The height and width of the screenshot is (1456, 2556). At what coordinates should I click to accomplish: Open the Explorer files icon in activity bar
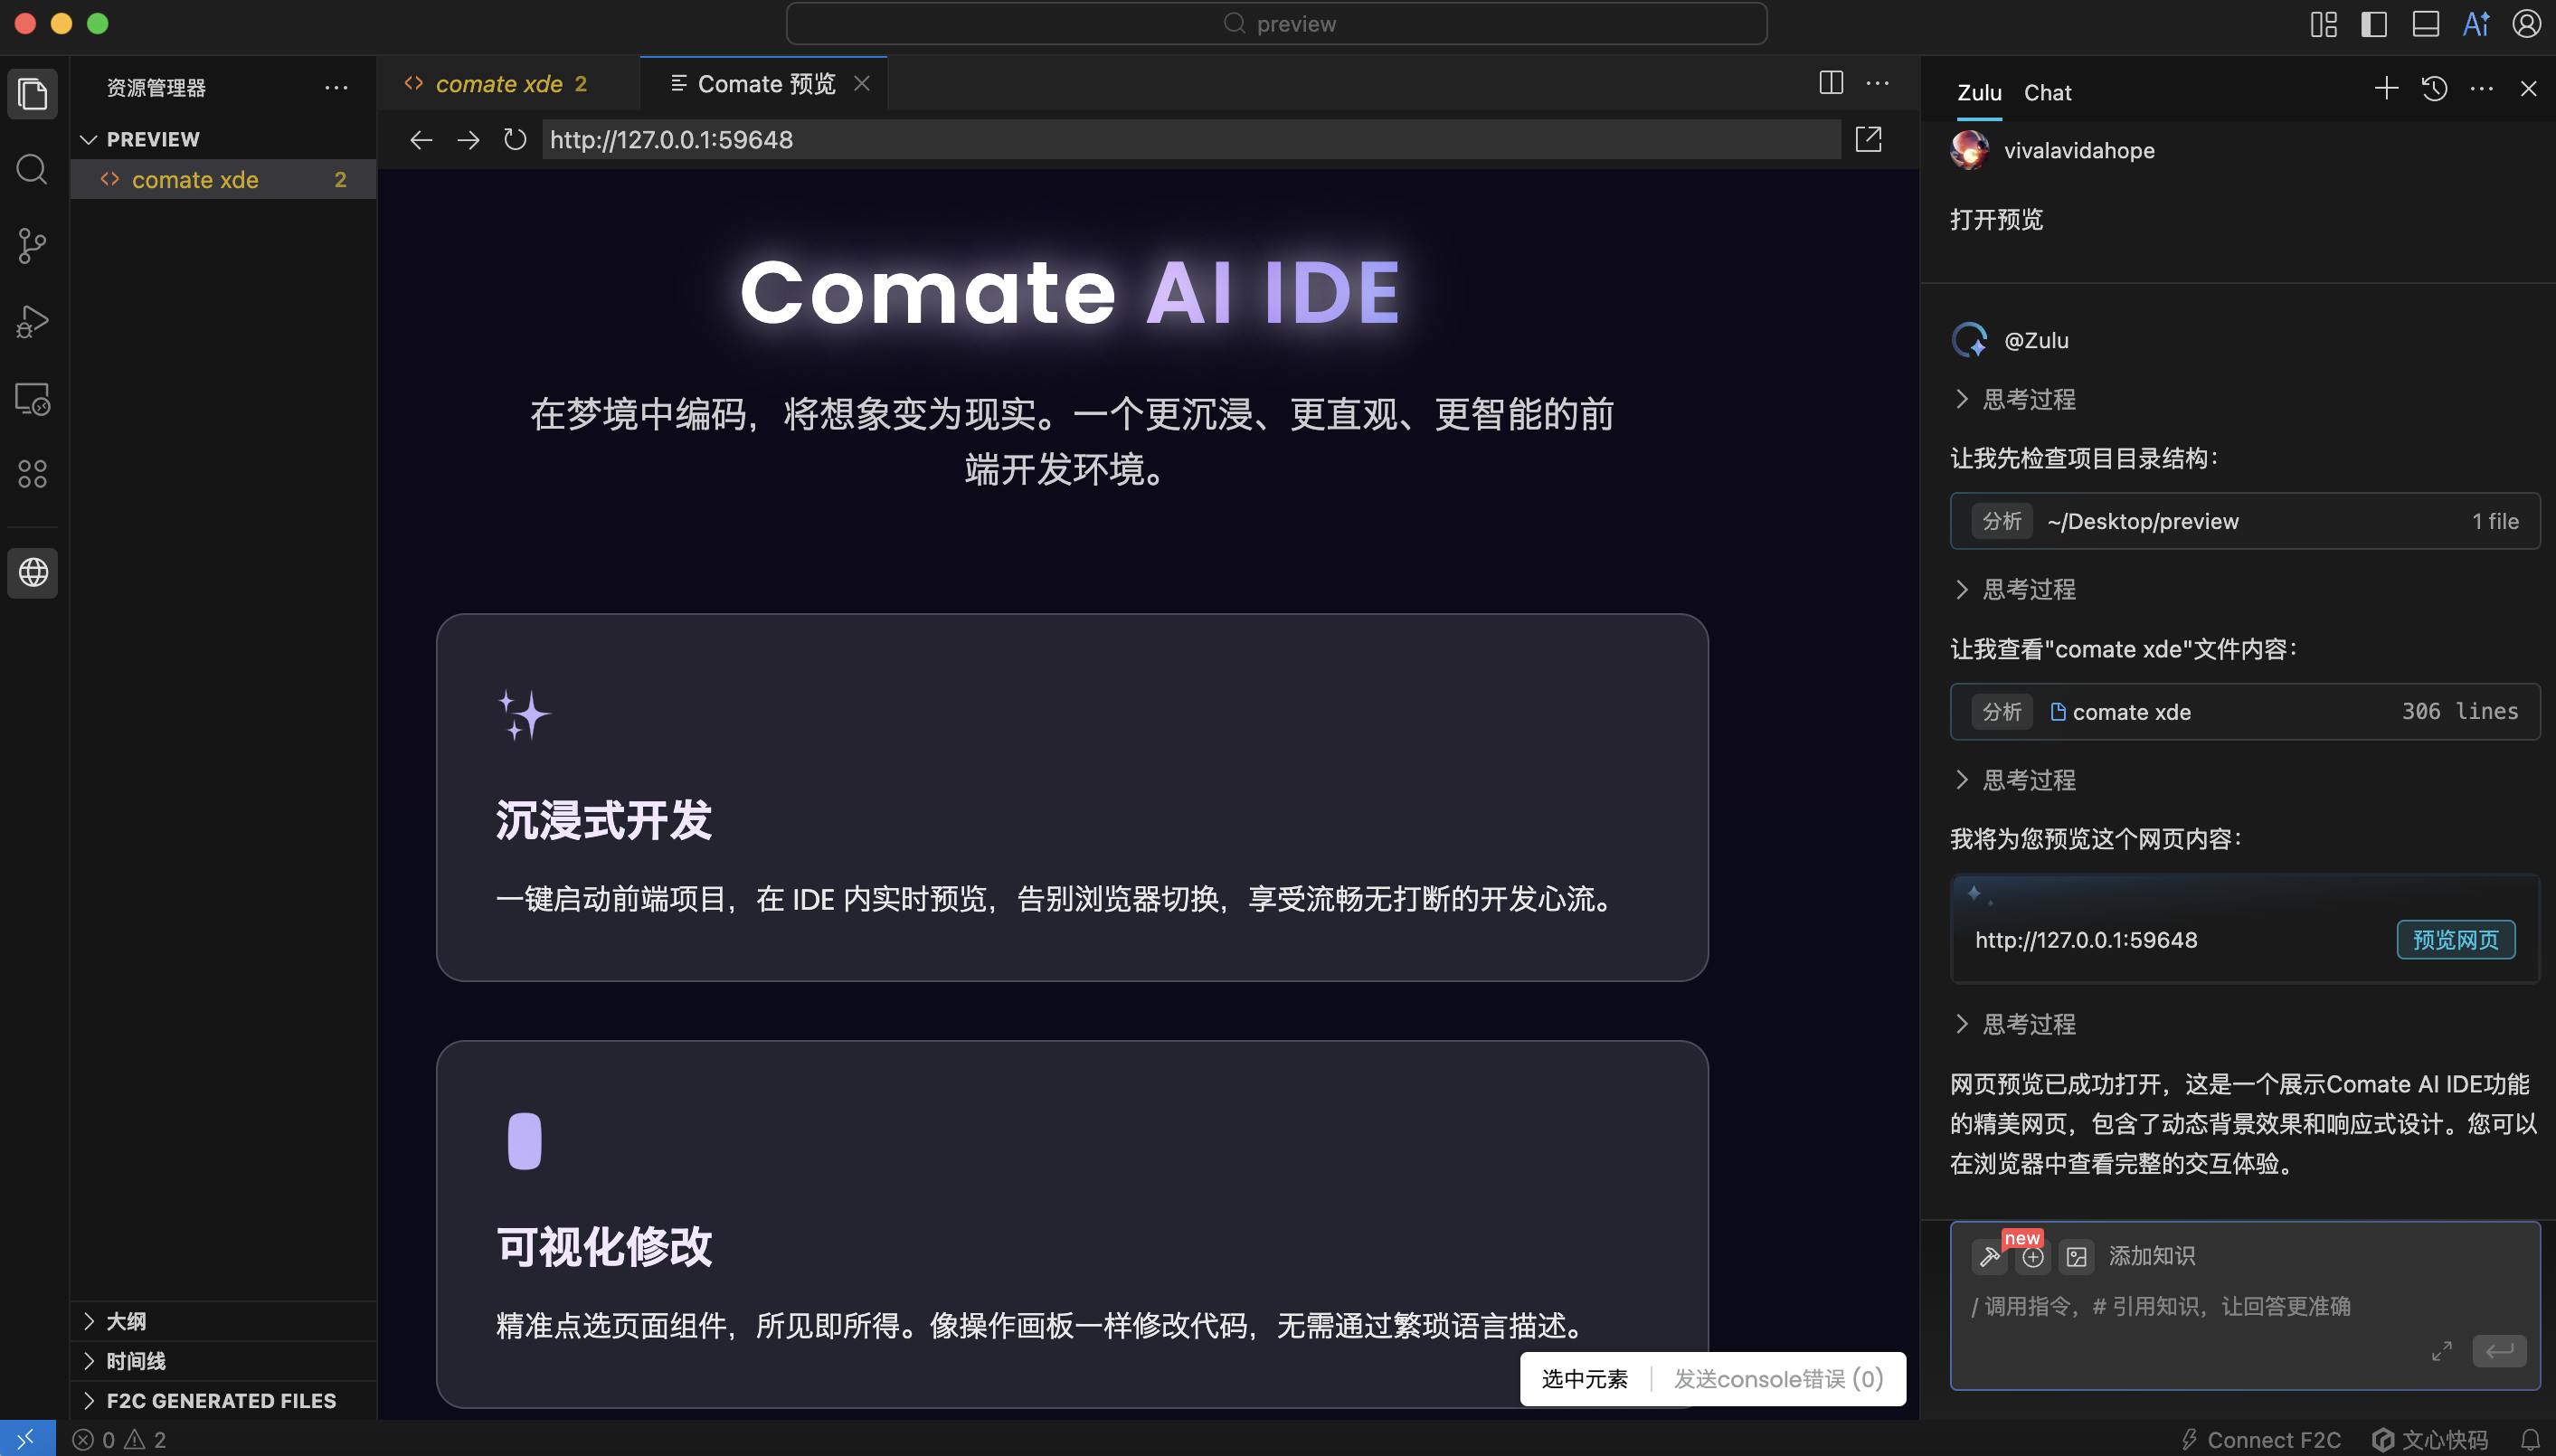(32, 95)
